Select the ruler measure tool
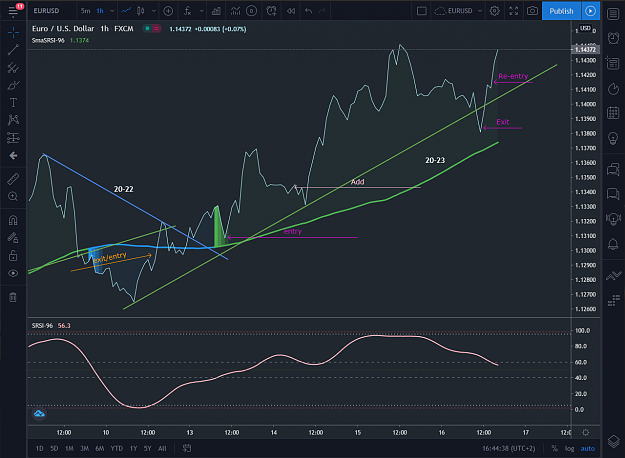The width and height of the screenshot is (625, 458). pyautogui.click(x=13, y=179)
